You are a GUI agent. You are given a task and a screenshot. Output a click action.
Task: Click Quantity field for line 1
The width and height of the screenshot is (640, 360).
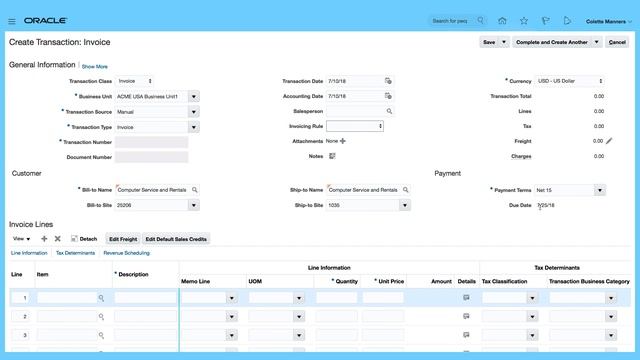pyautogui.click(x=337, y=298)
